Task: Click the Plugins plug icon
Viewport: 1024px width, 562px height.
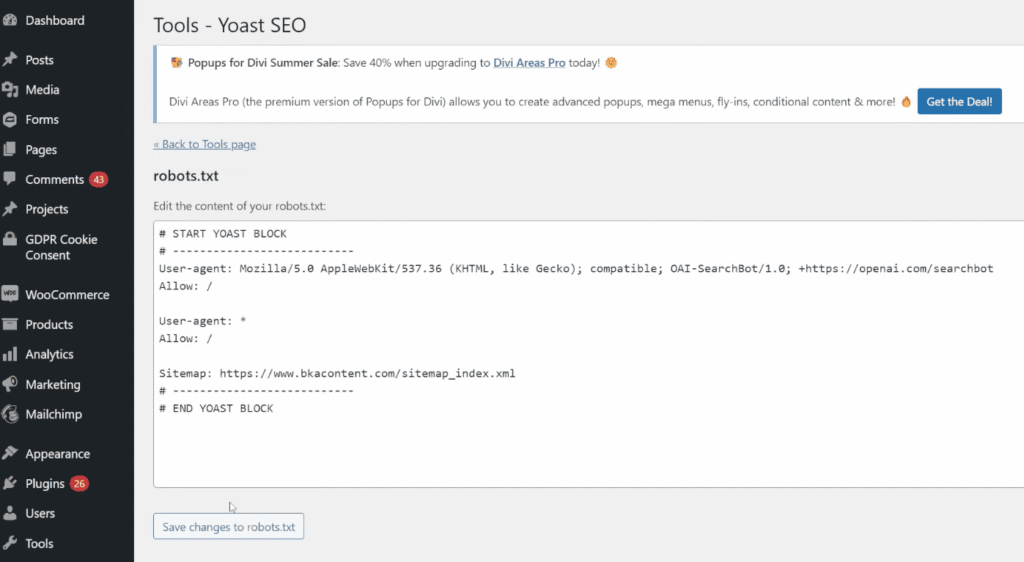Action: pos(10,484)
